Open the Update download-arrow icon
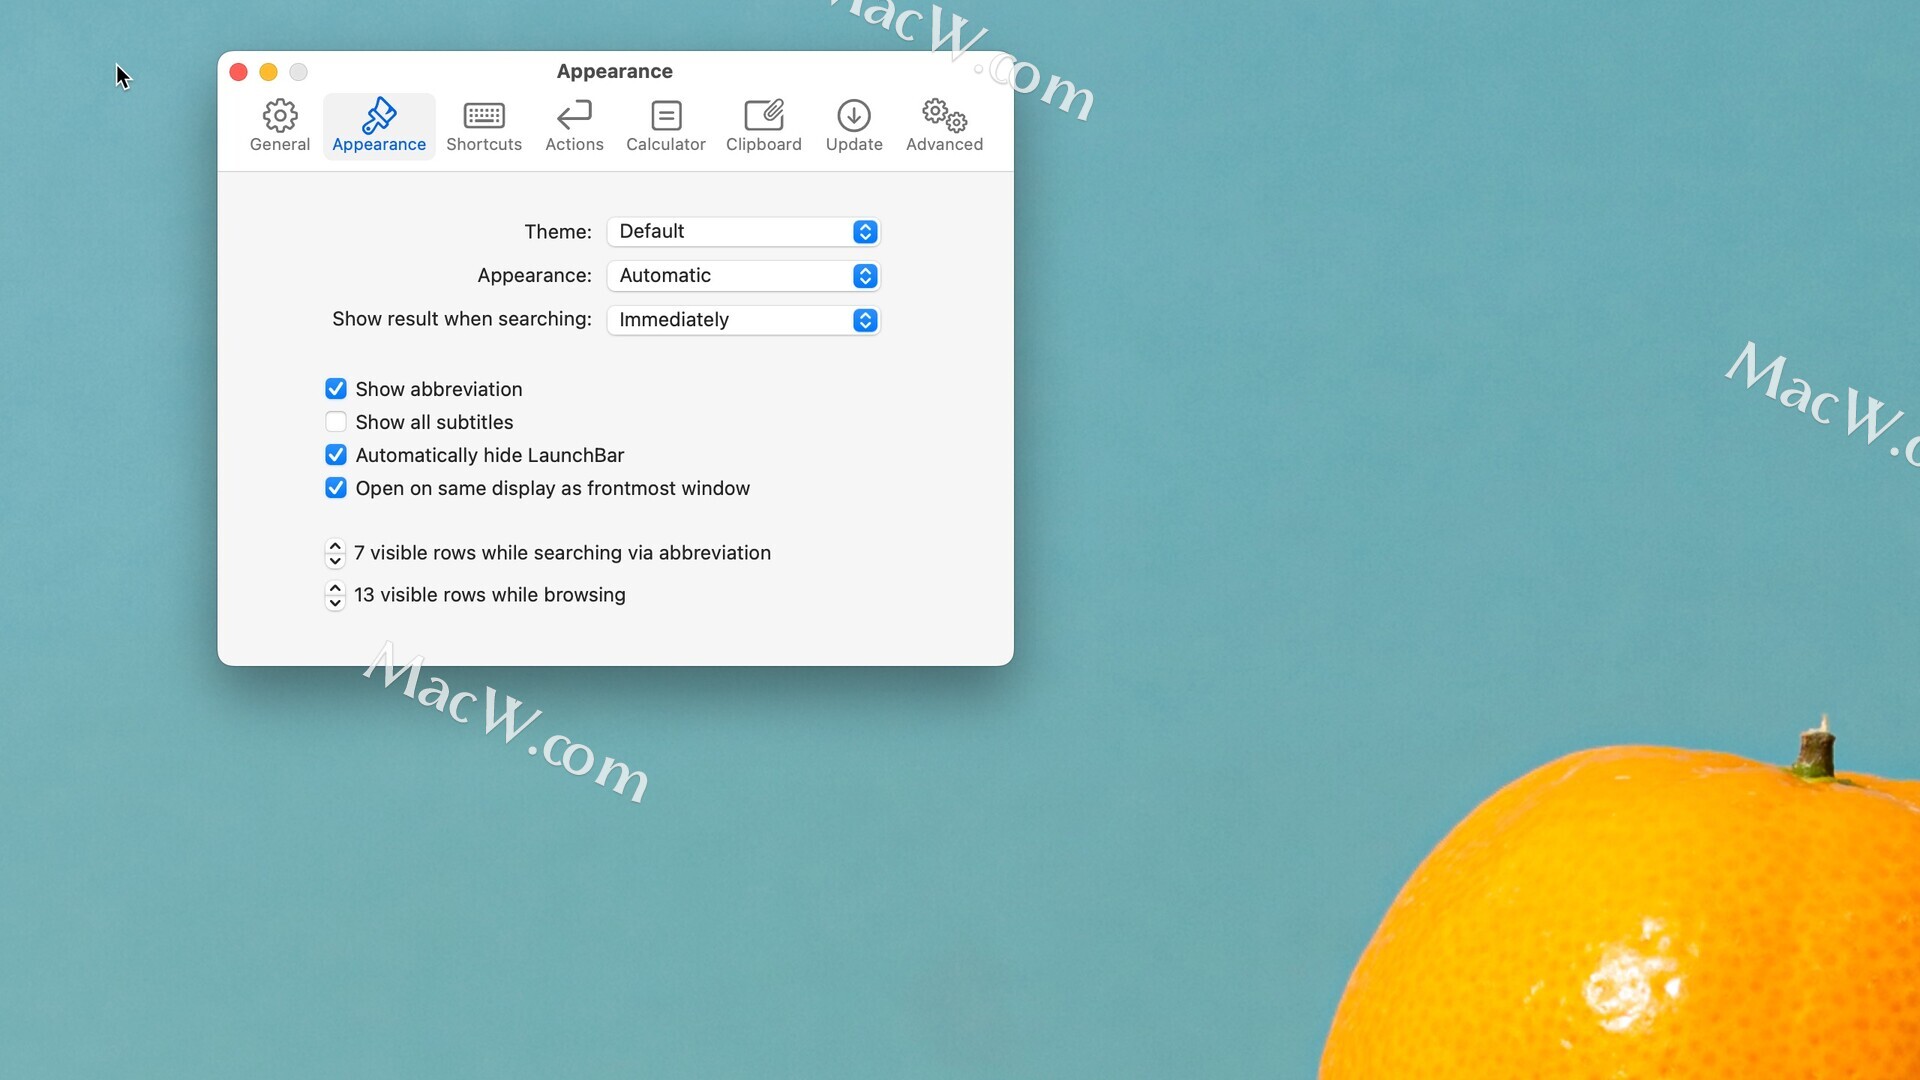 click(854, 116)
